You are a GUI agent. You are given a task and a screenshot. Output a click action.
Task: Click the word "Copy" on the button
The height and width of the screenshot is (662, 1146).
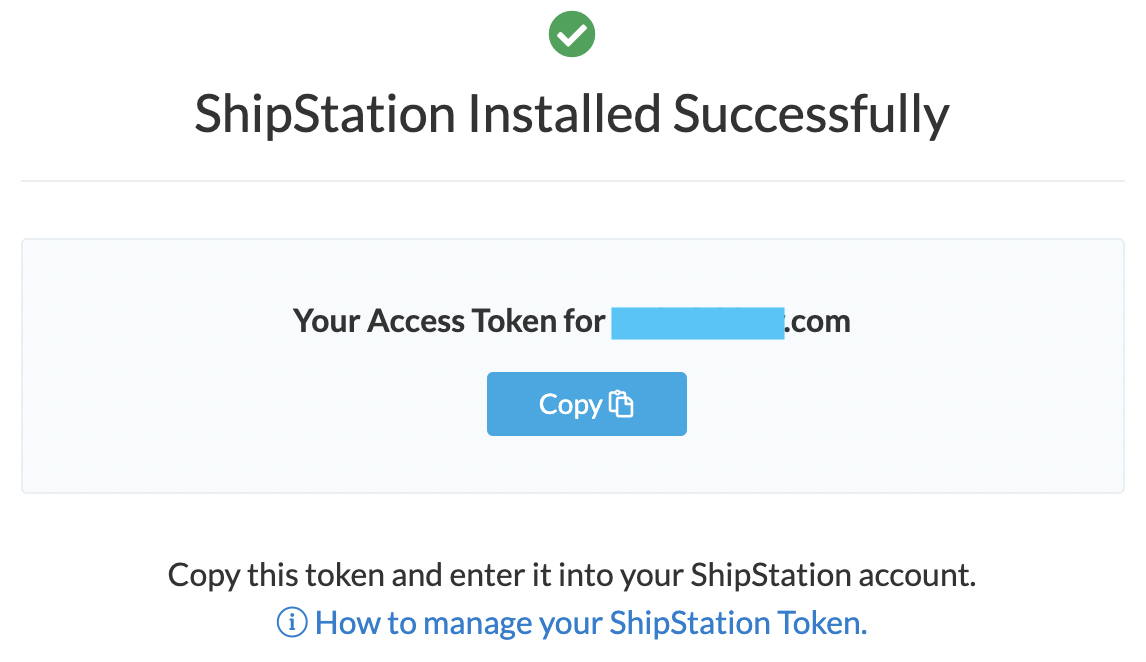569,404
